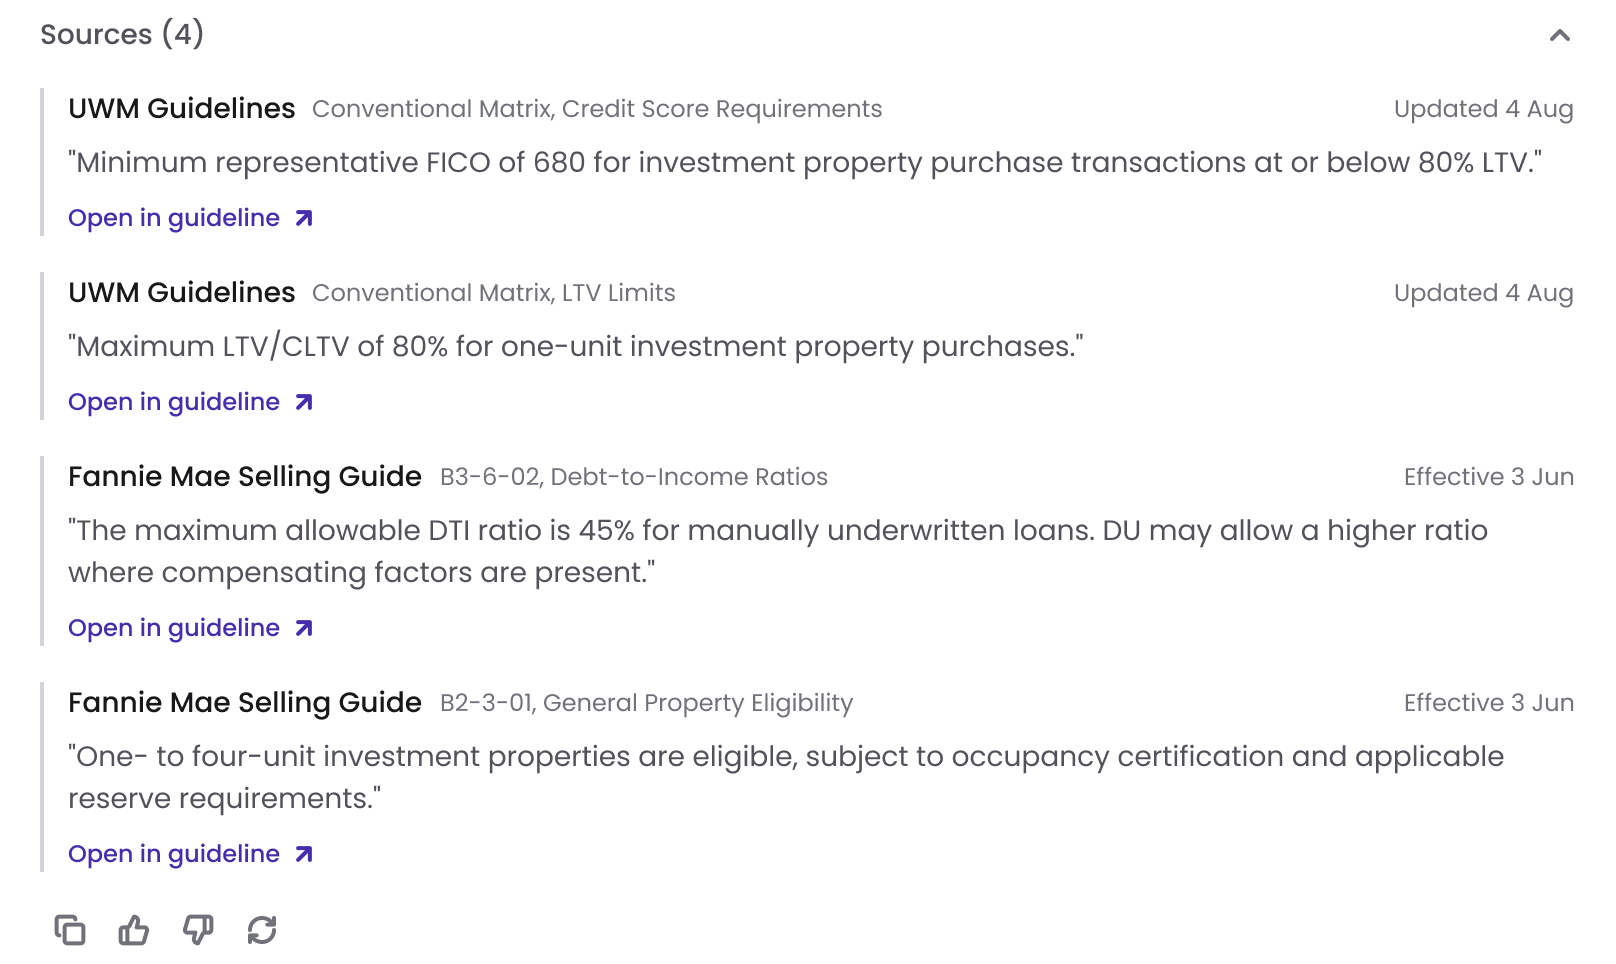
Task: Click the minimum FICO of 680 quote
Action: coord(805,162)
